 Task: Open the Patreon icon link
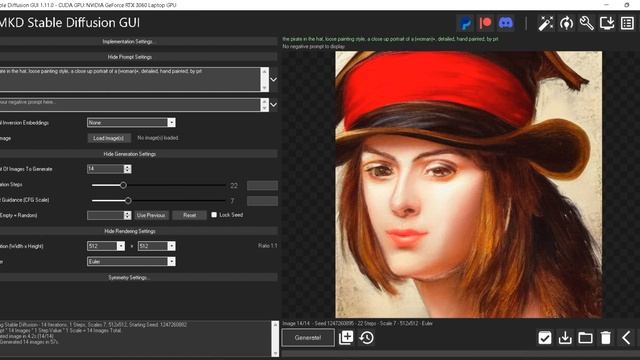click(x=485, y=23)
